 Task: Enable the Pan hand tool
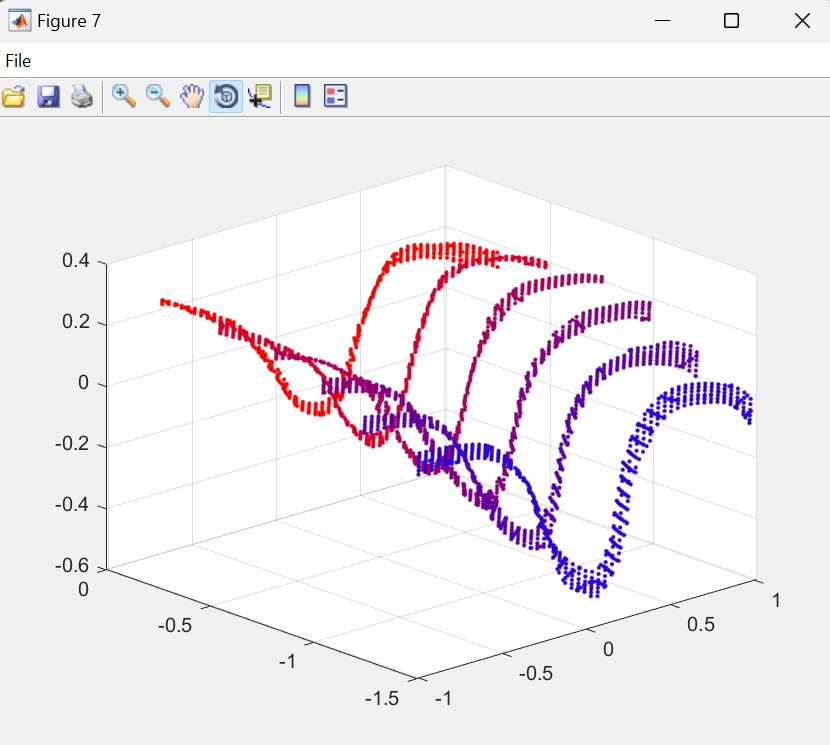pos(191,96)
